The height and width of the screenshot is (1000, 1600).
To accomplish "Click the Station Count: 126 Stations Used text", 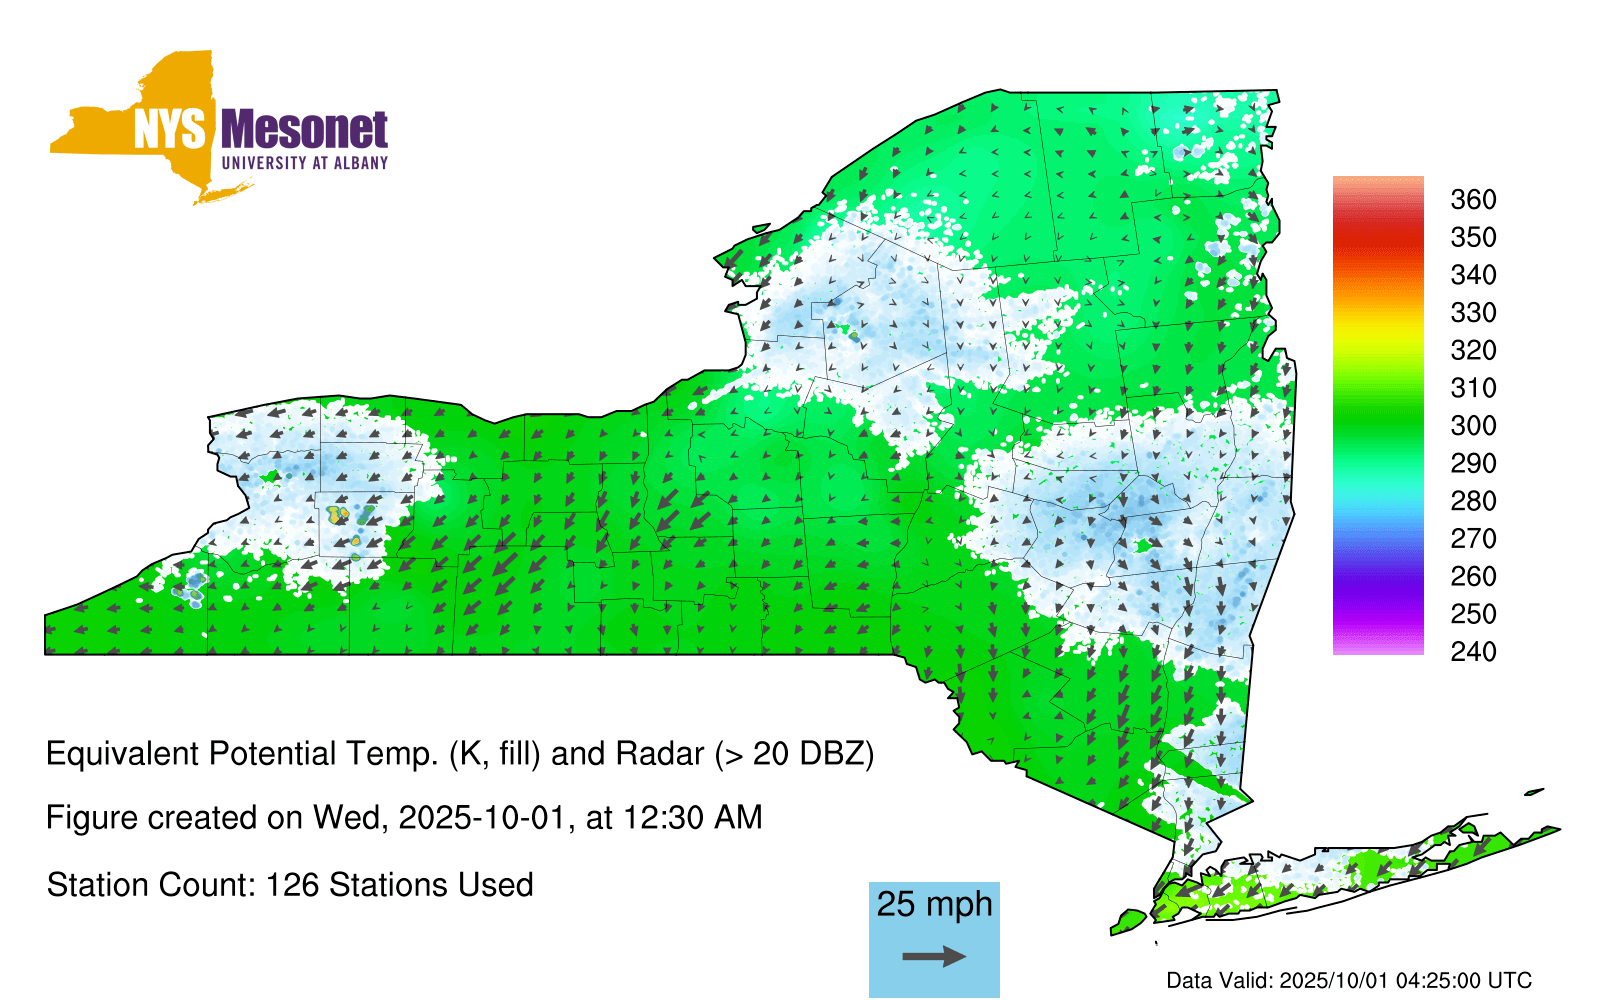I will [x=290, y=885].
